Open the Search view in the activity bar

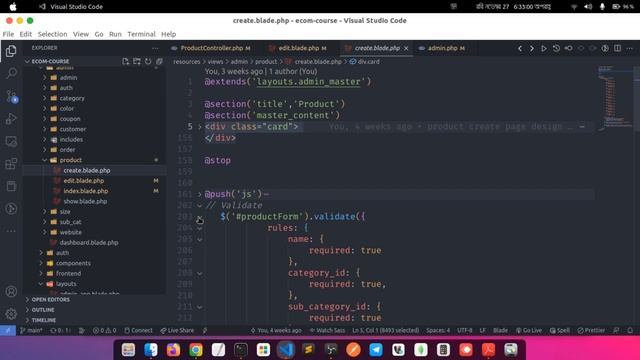11,73
